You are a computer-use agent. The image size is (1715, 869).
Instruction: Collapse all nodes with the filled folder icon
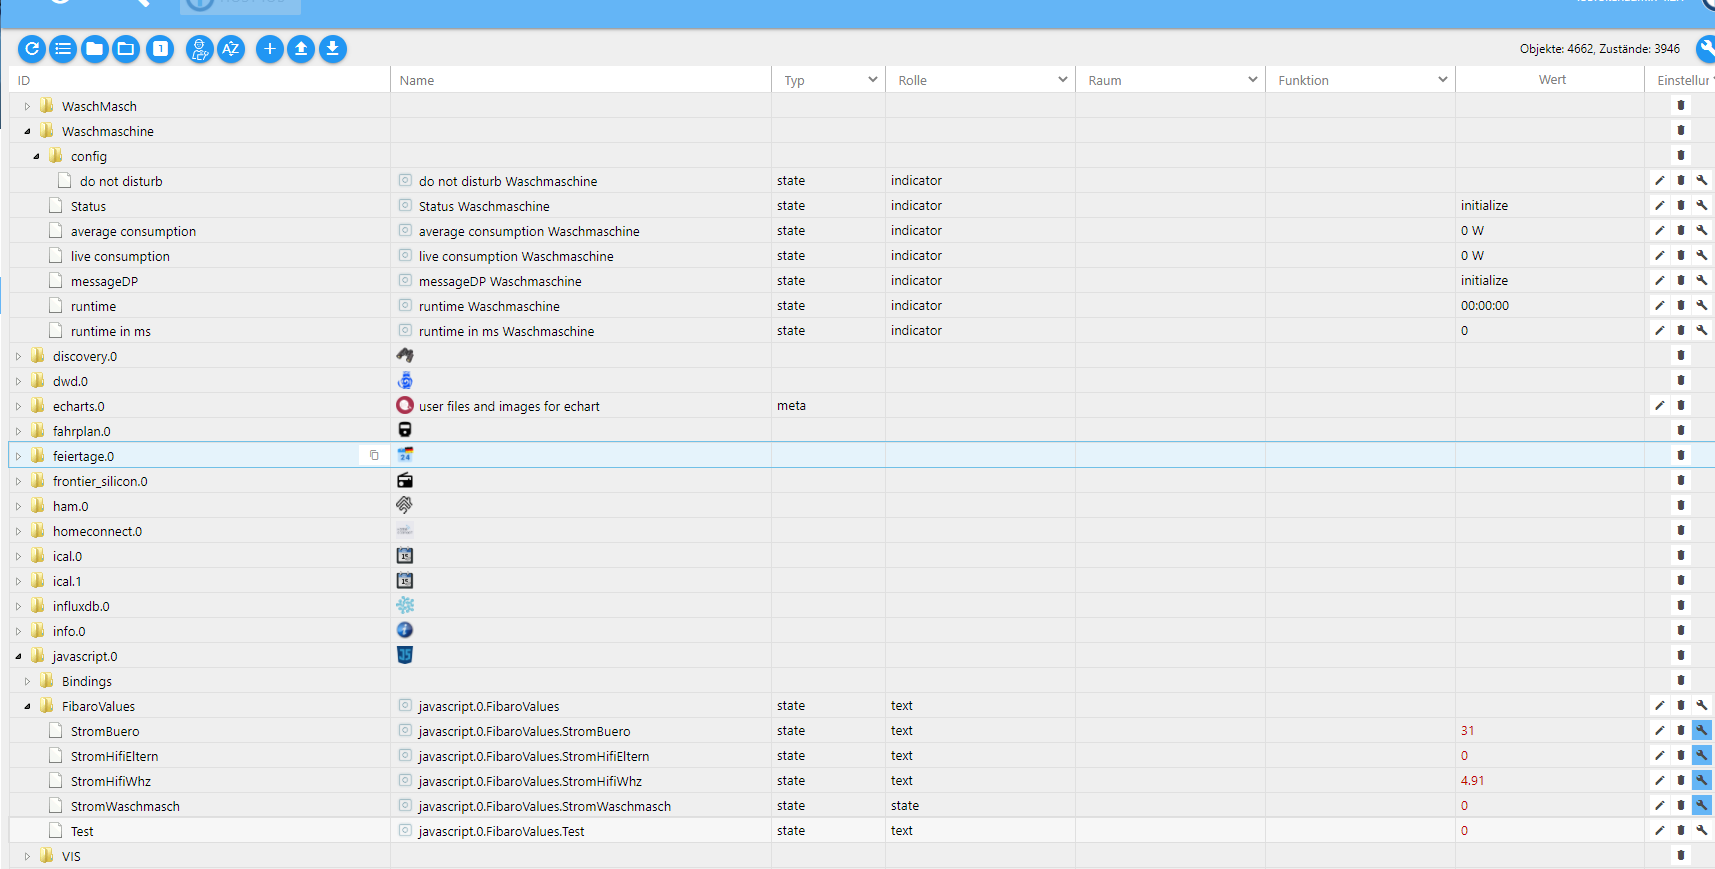pos(95,49)
